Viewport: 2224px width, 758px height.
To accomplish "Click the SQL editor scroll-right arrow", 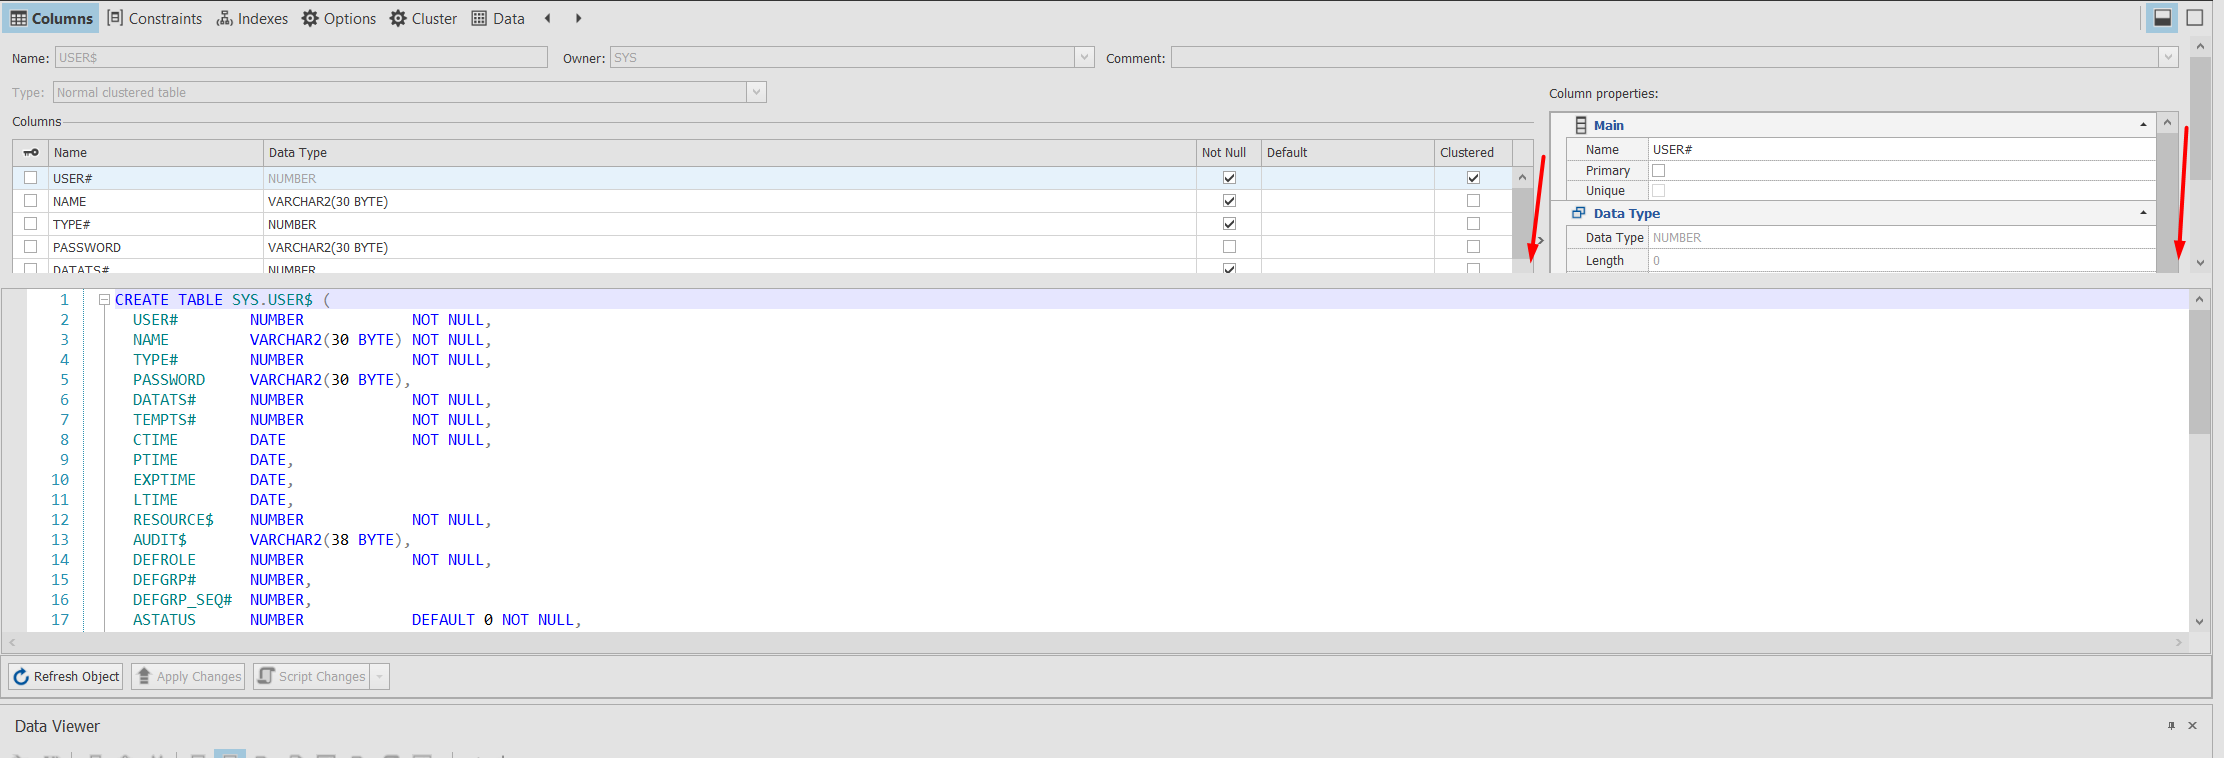I will pyautogui.click(x=2179, y=642).
